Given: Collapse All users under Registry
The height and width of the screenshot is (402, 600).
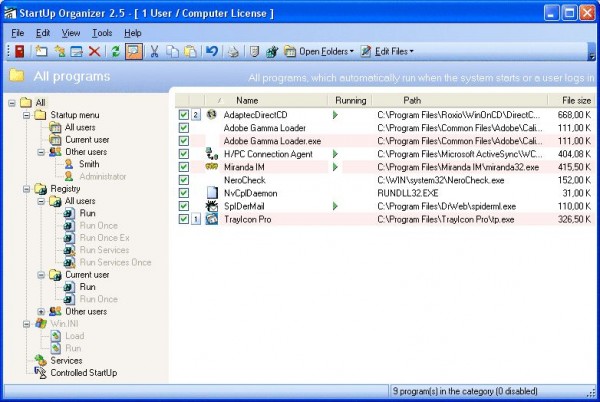Looking at the screenshot, I should click(41, 201).
